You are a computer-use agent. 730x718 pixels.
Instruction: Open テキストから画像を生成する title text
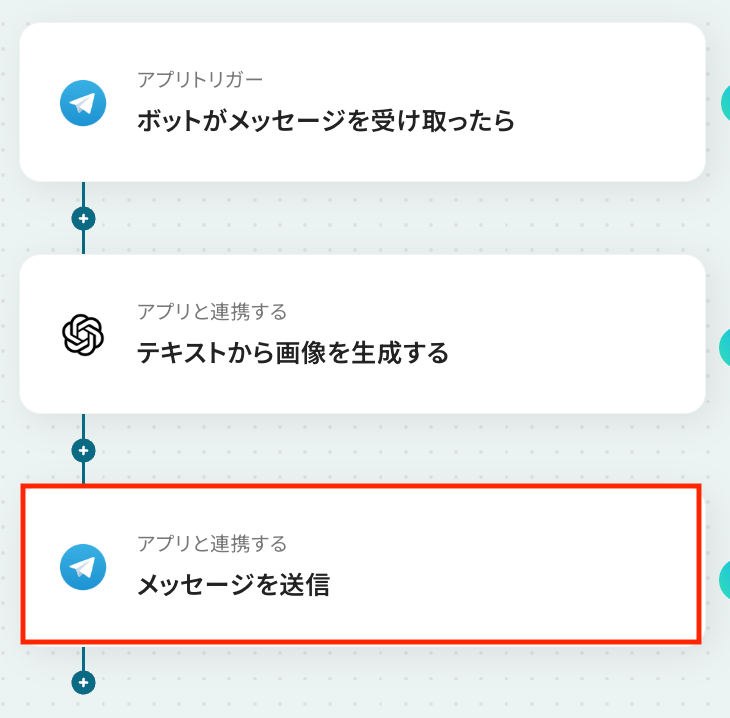click(x=292, y=353)
